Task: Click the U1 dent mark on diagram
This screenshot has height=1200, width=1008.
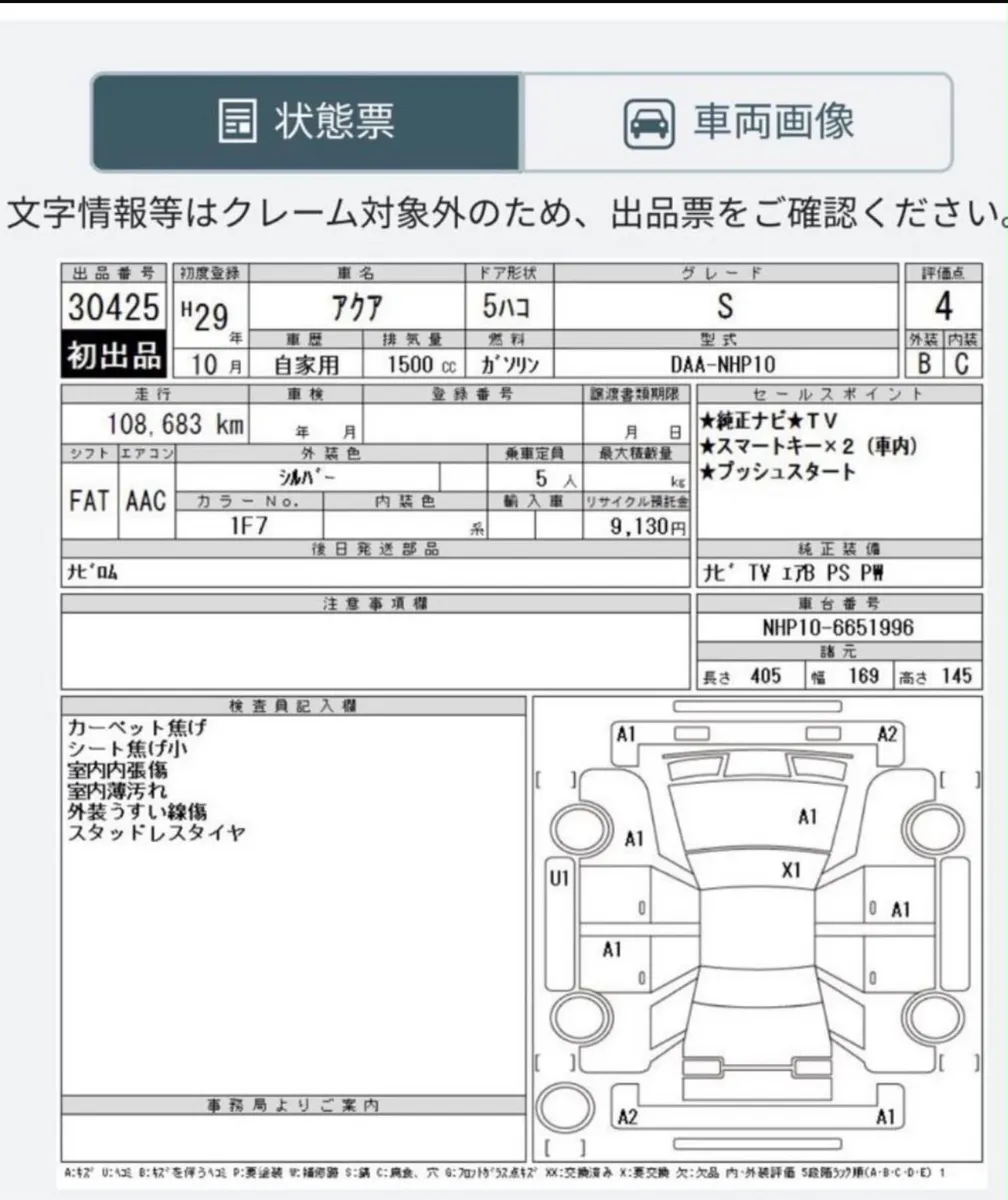Action: (560, 879)
